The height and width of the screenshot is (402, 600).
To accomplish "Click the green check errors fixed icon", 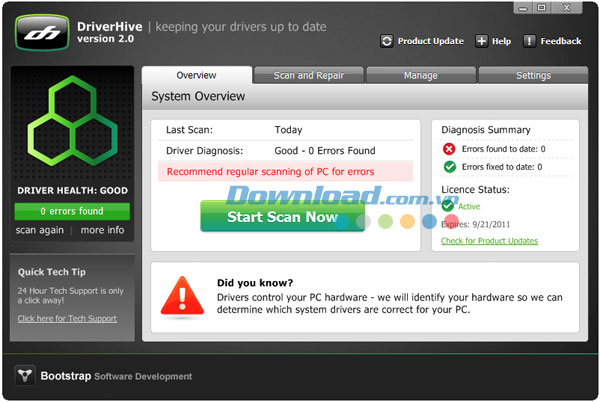I will click(x=450, y=167).
